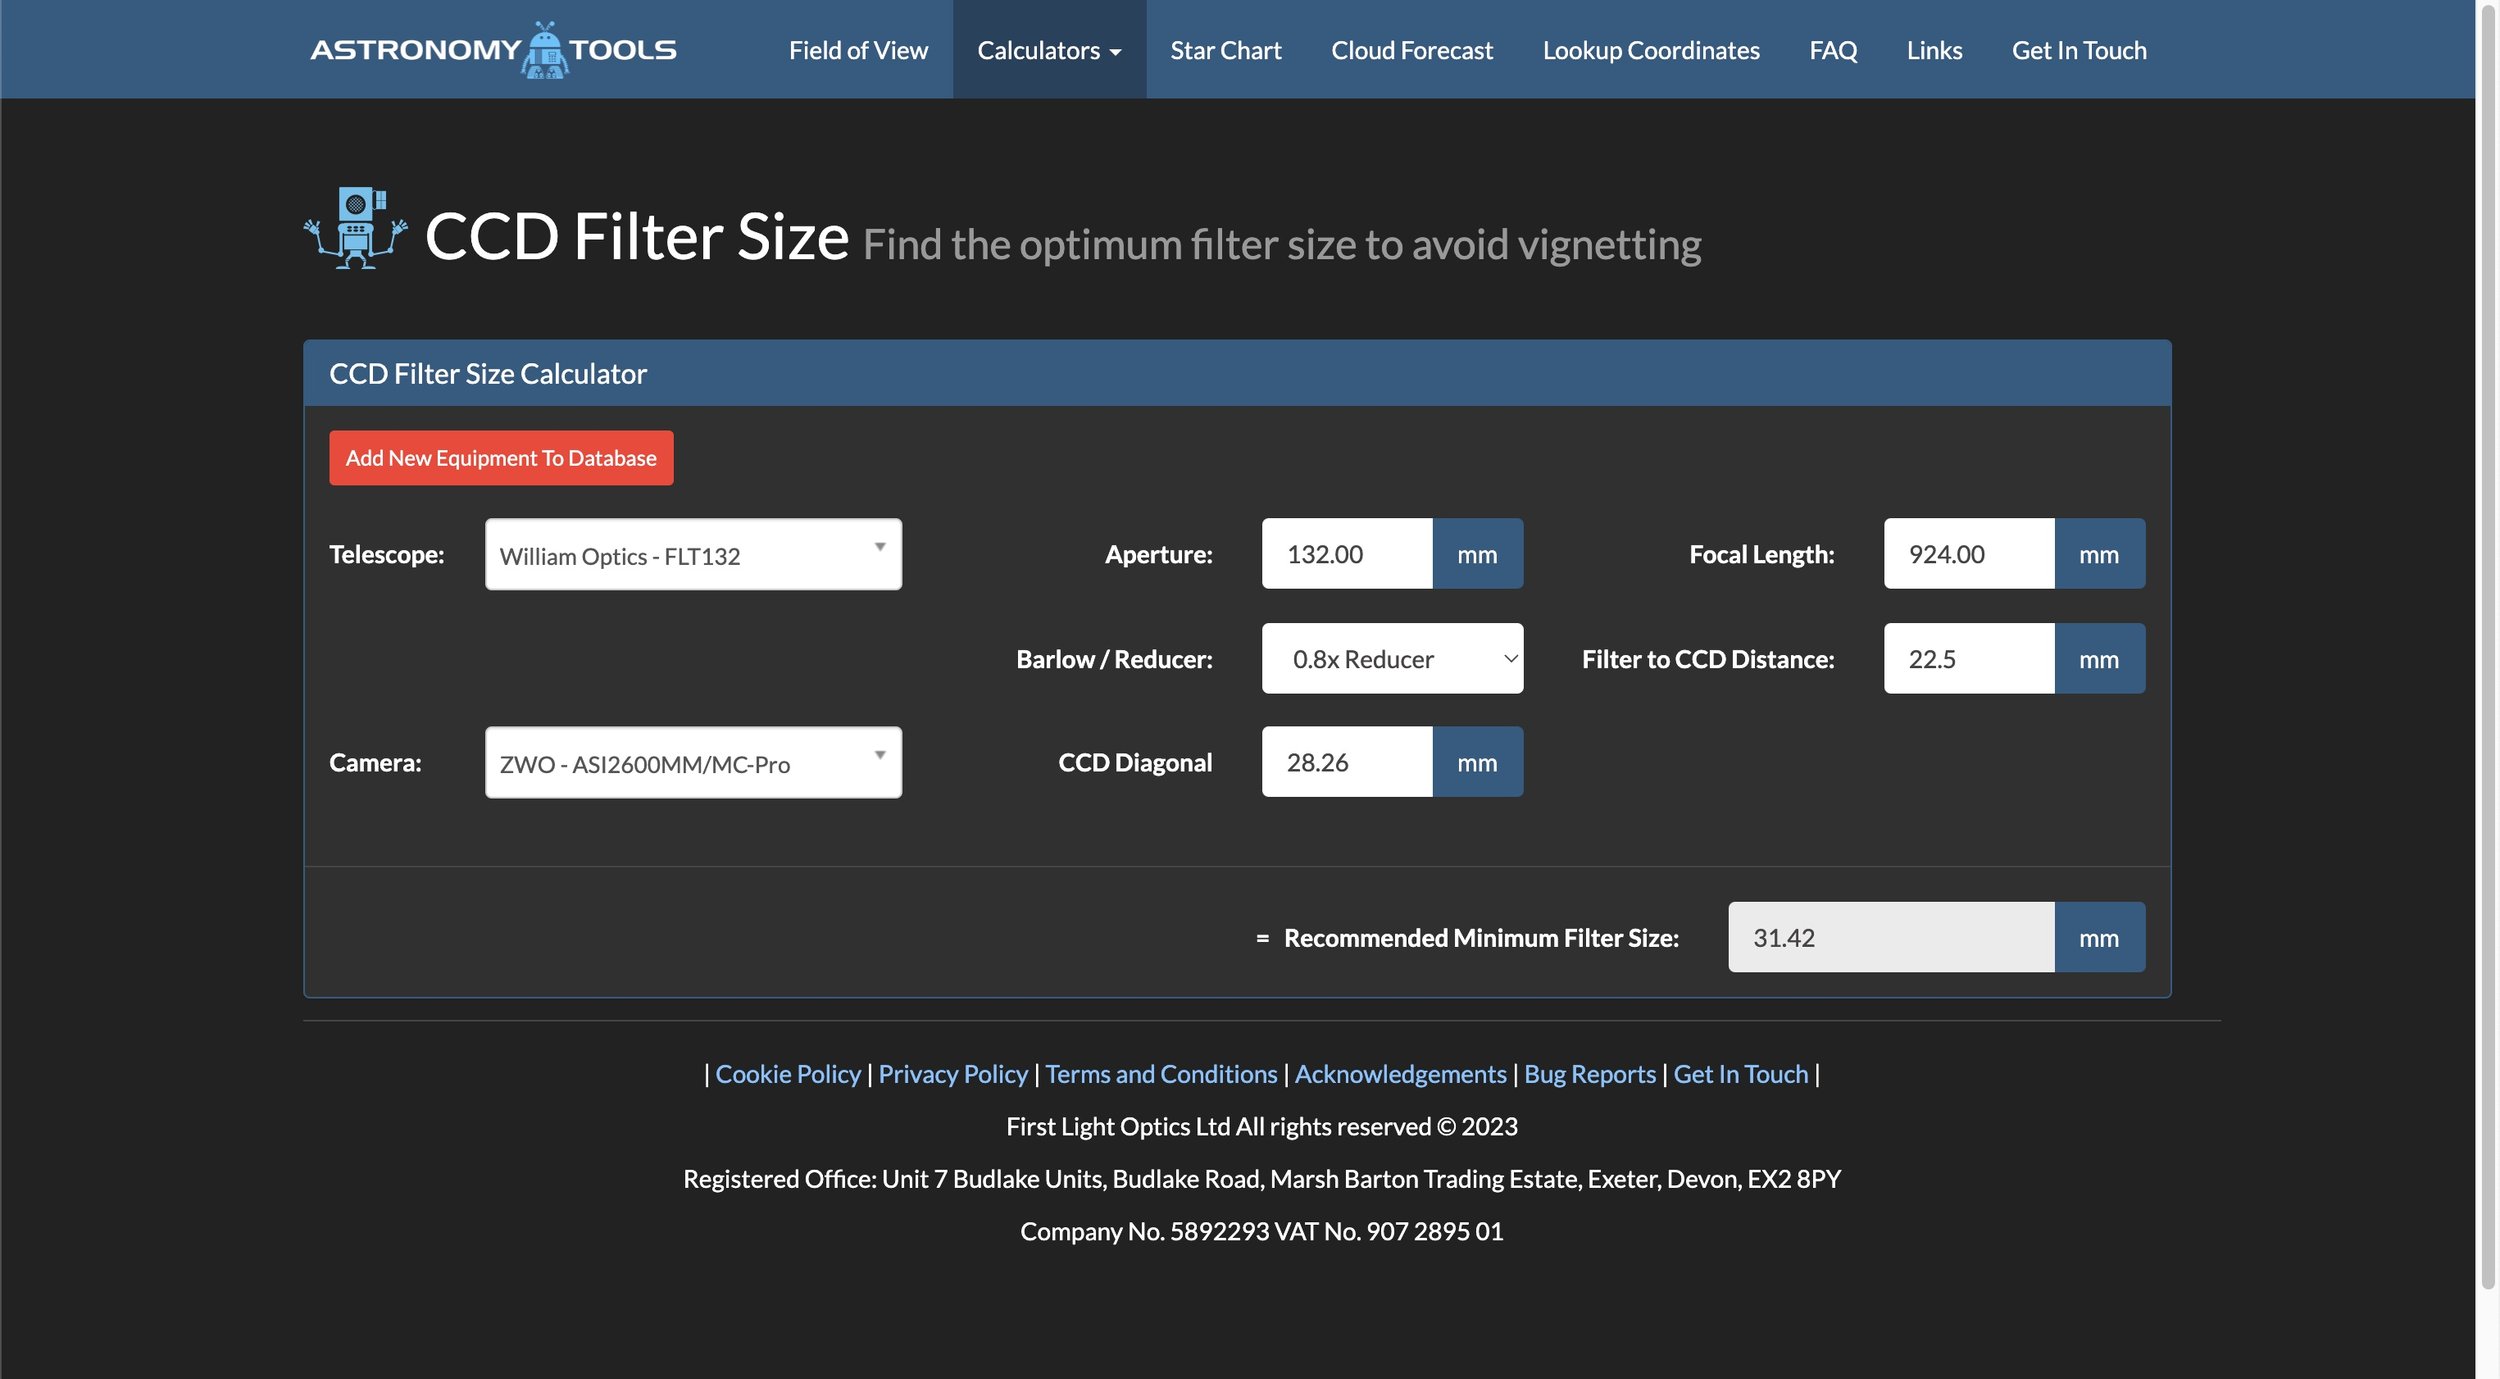Open Get In Touch in top navigation
Screen dimensions: 2500x1379
pyautogui.click(x=2079, y=50)
